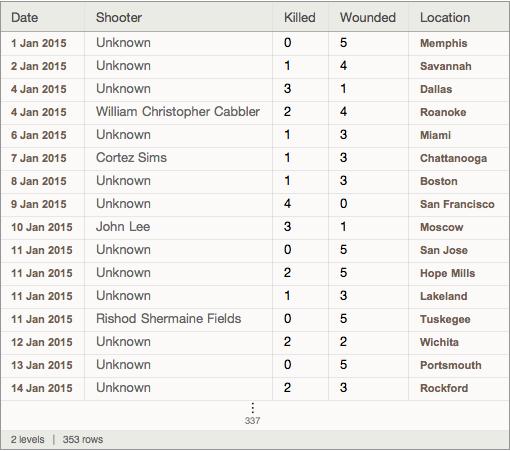Open the San Jose location link
Viewport: 510px width, 451px height.
click(444, 250)
